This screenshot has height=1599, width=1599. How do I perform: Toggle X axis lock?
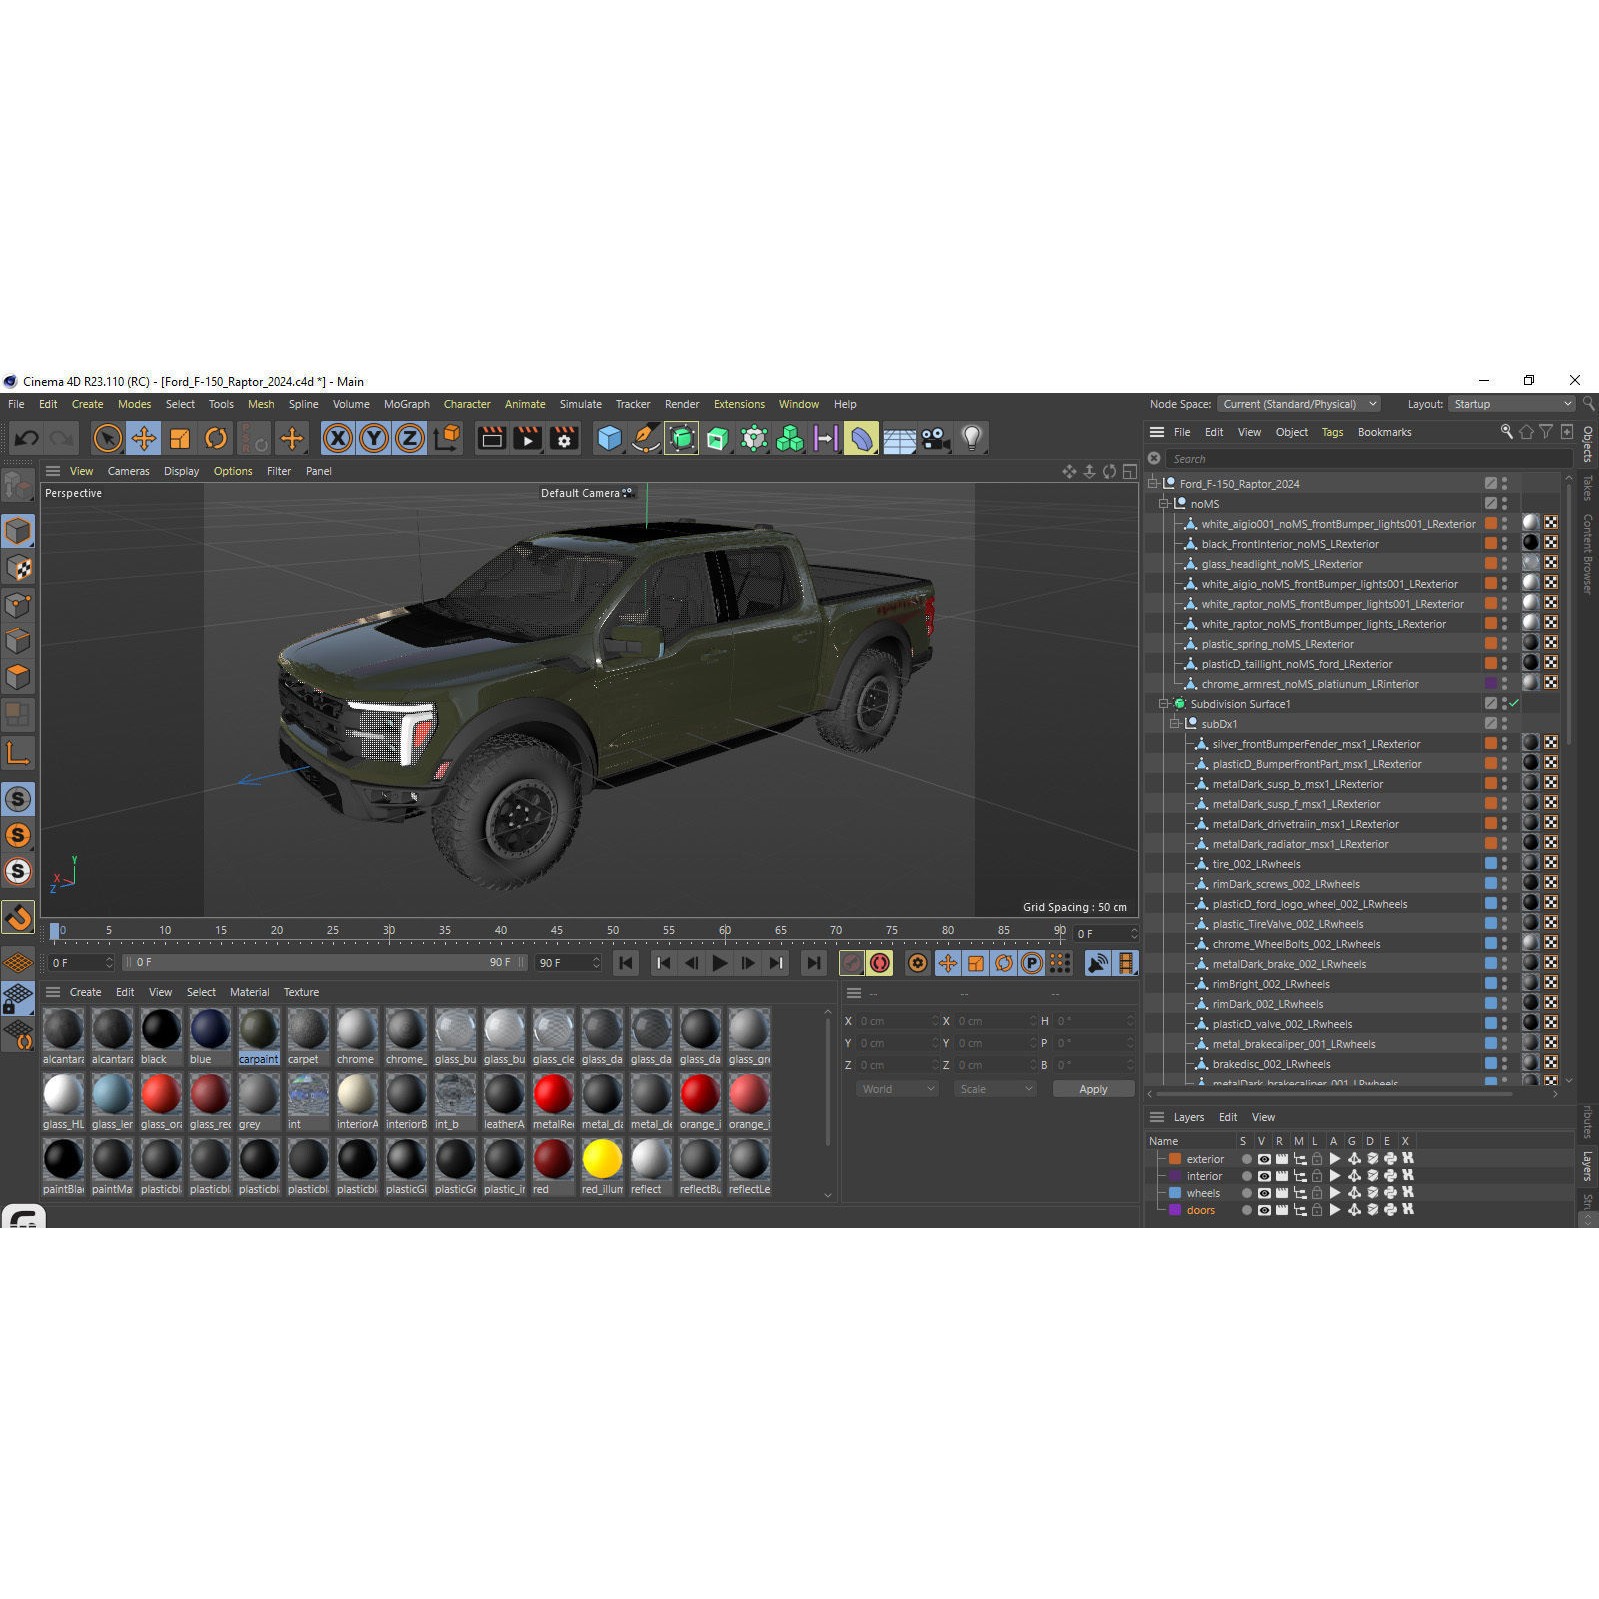pos(338,438)
